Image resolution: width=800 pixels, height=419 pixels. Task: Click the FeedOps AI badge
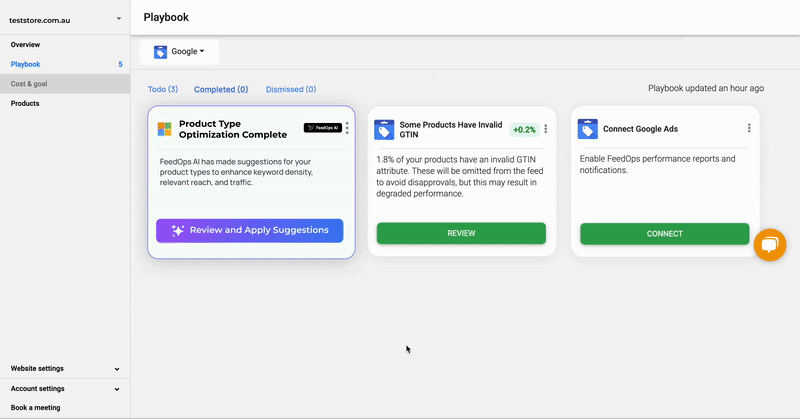322,128
